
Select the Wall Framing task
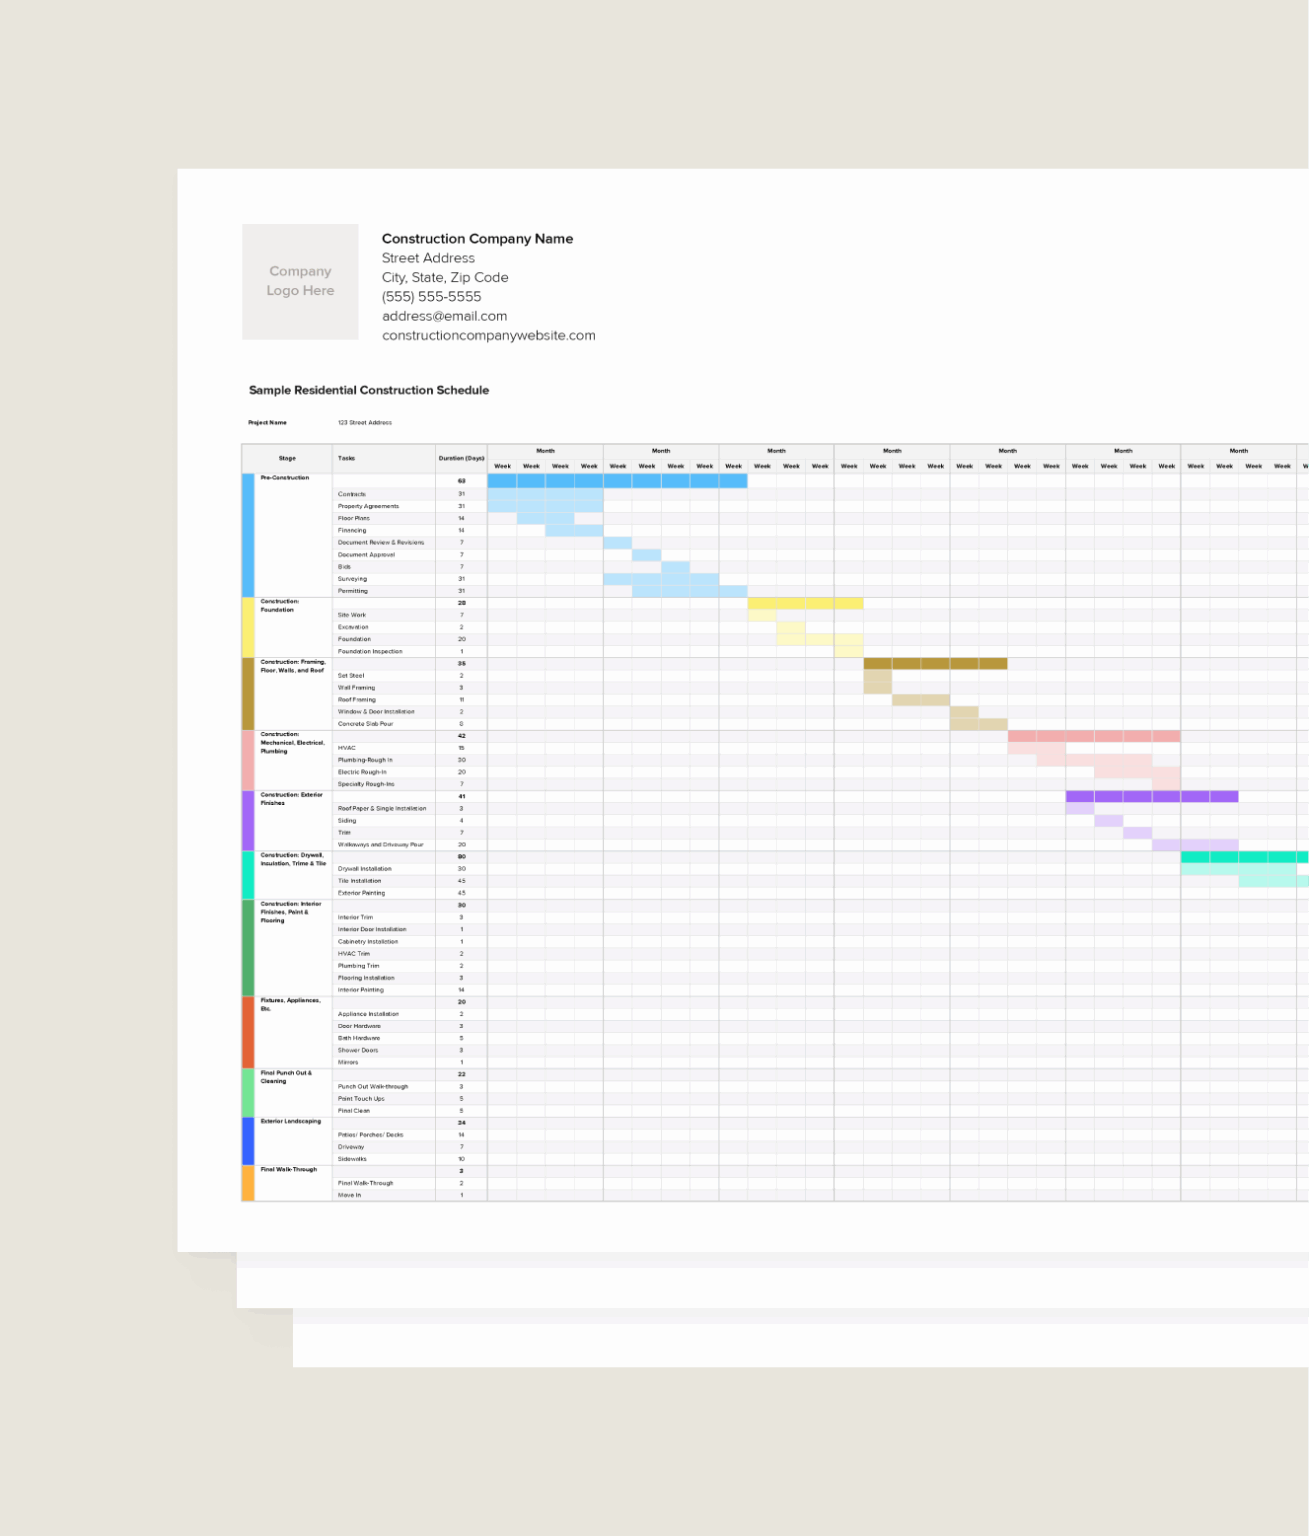pyautogui.click(x=356, y=687)
